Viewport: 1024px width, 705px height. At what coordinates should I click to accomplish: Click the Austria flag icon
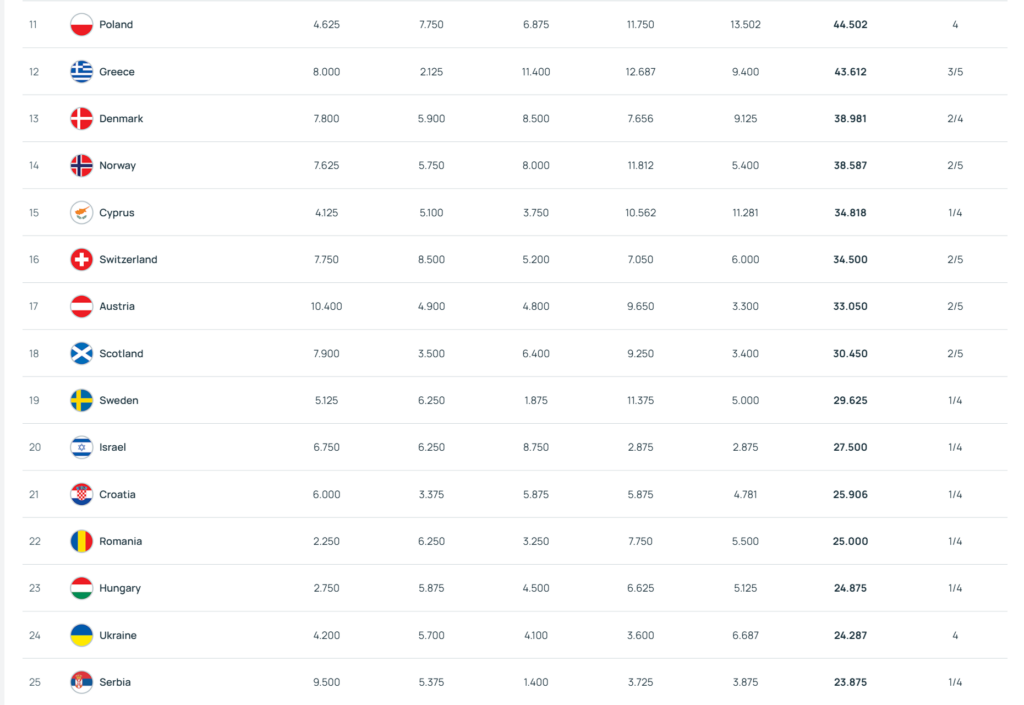click(x=82, y=307)
